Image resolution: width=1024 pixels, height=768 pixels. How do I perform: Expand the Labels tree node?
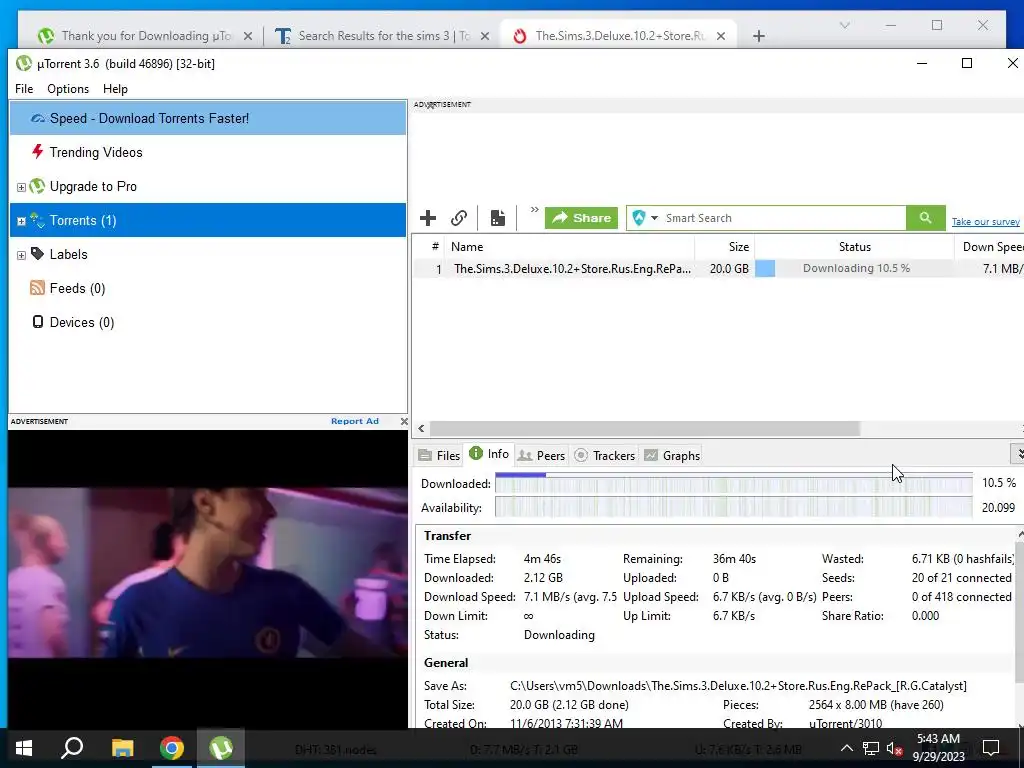coord(21,255)
